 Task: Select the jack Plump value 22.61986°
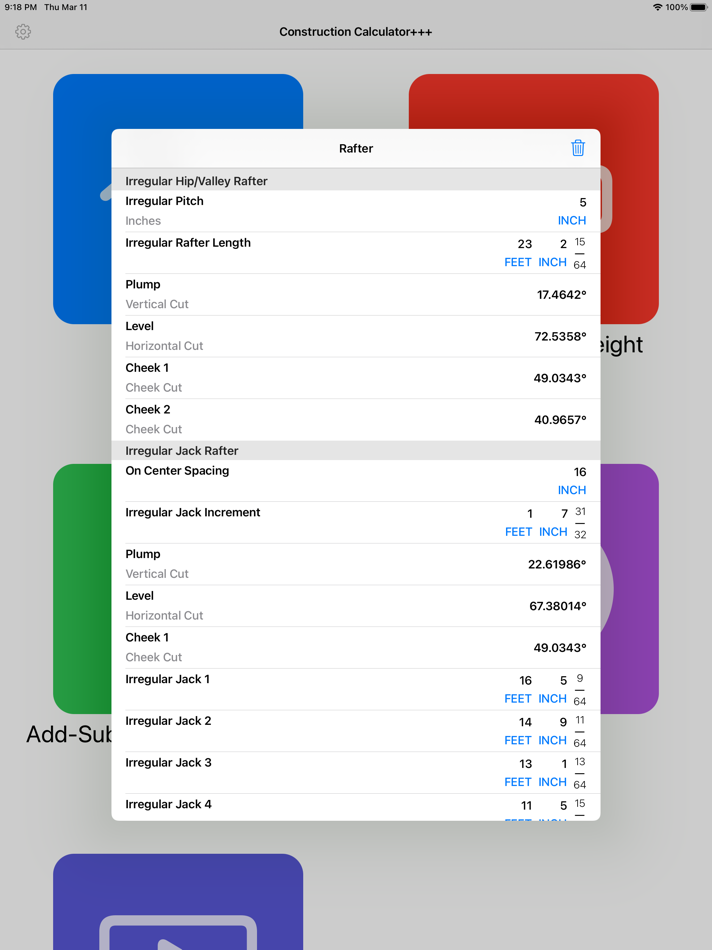point(557,565)
